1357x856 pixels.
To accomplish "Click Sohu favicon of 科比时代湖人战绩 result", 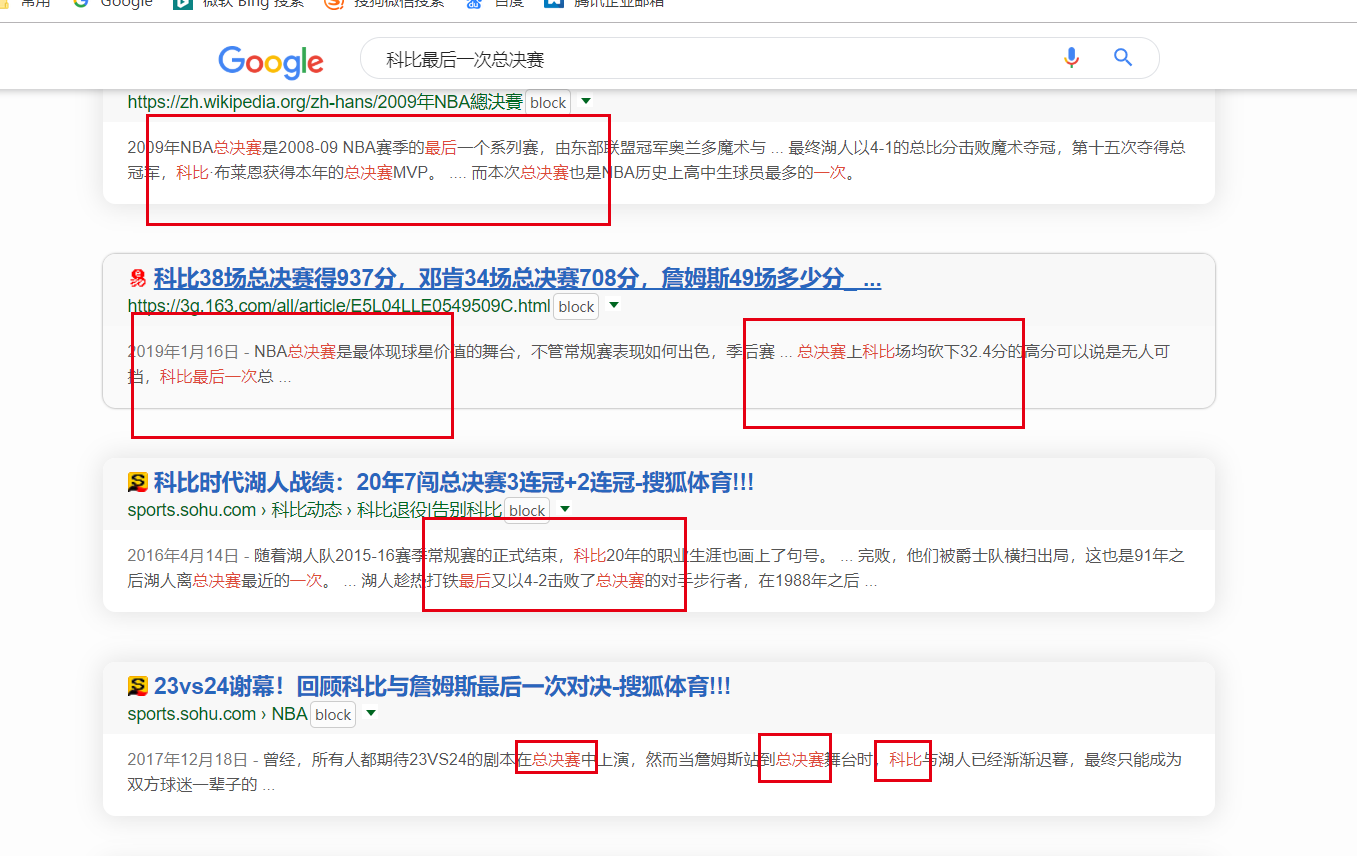I will pos(138,483).
